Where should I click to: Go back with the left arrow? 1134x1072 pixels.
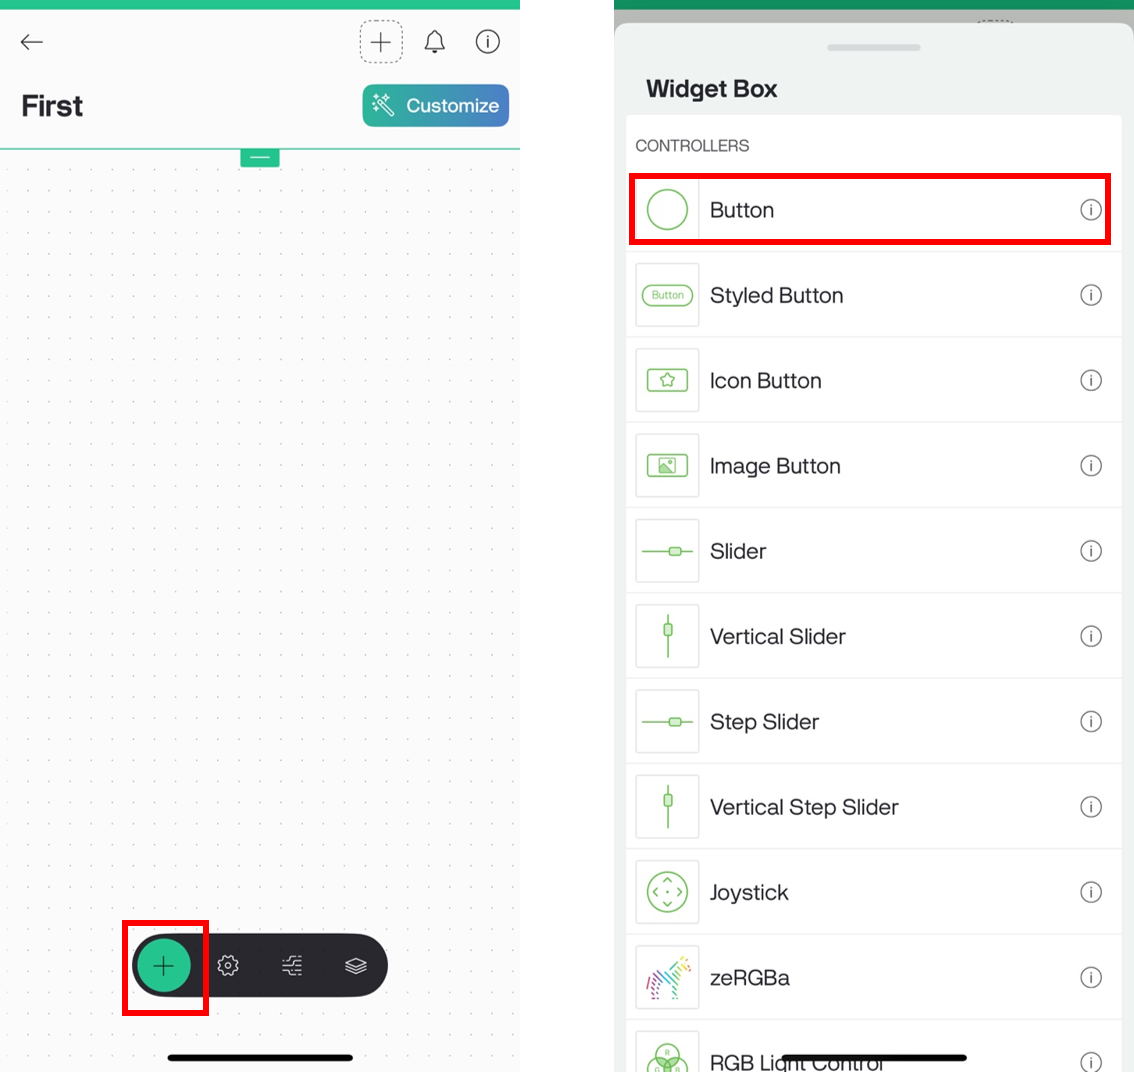32,42
